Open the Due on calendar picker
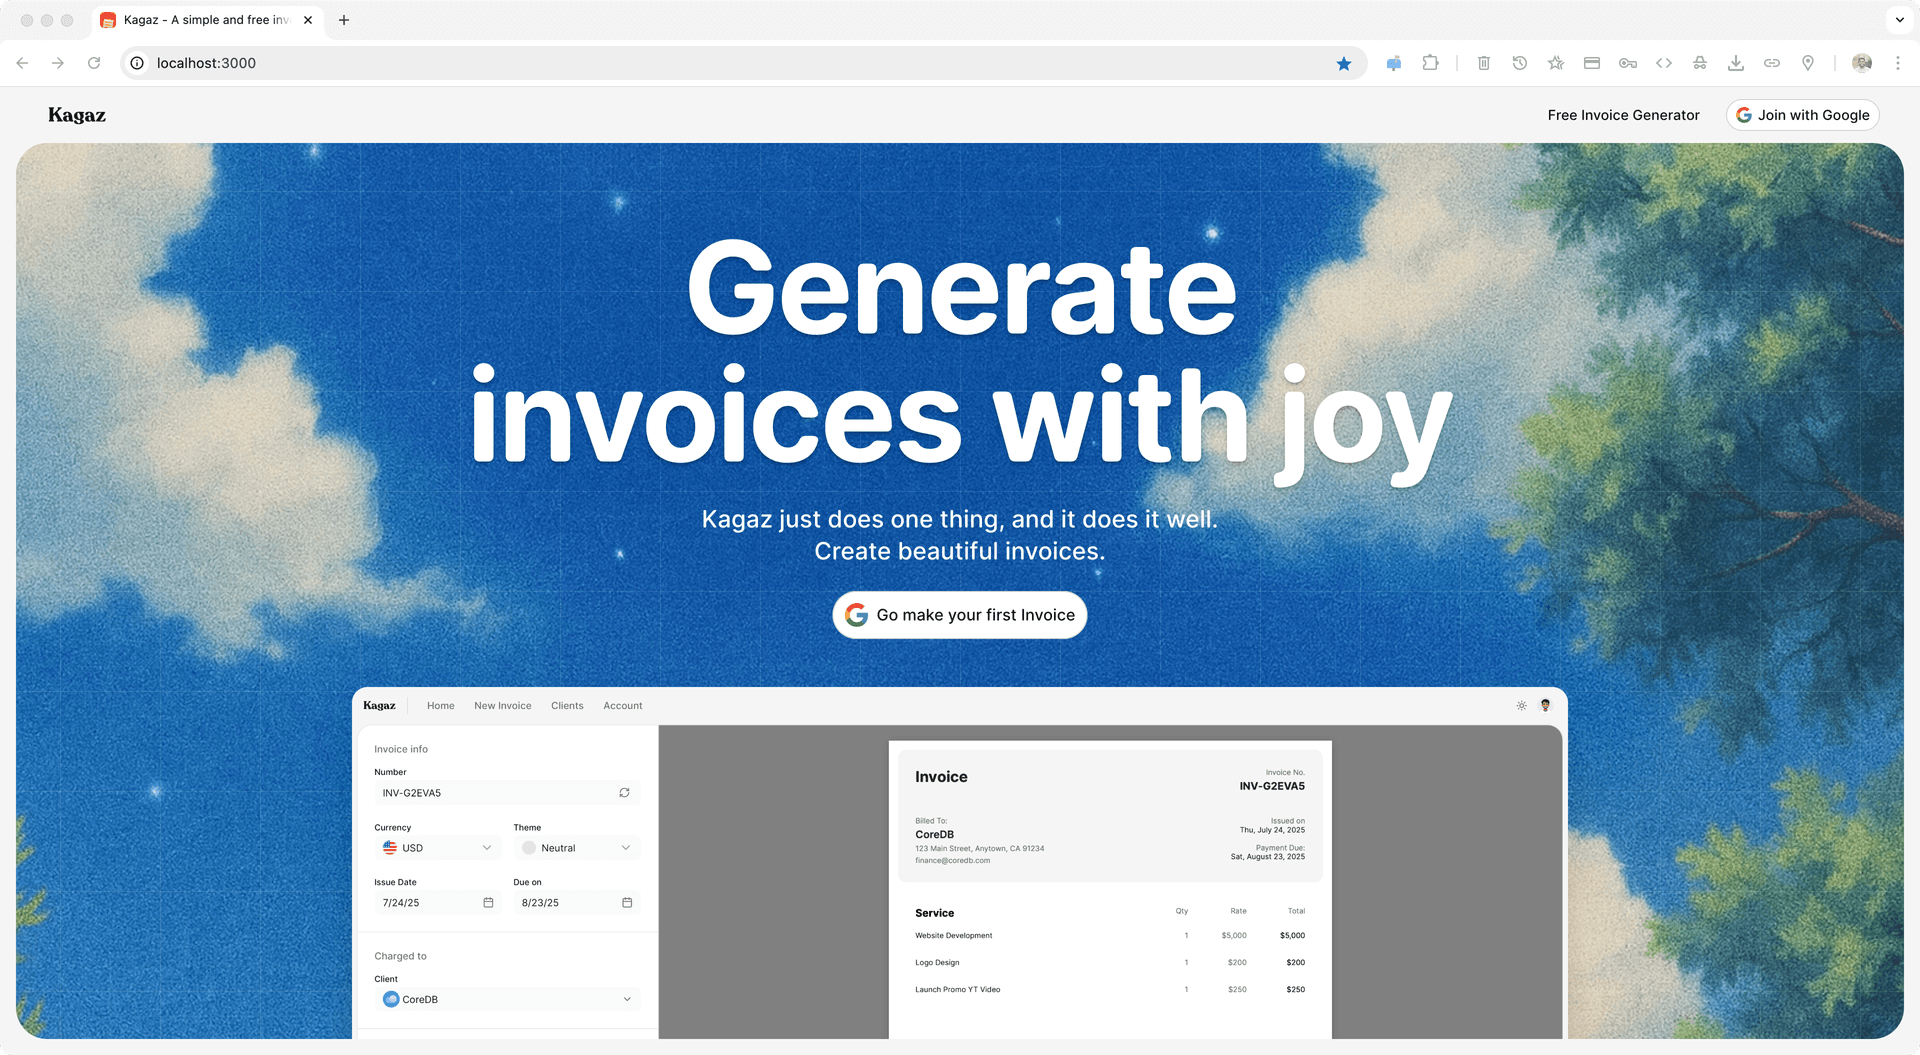The width and height of the screenshot is (1920, 1055). (x=627, y=902)
